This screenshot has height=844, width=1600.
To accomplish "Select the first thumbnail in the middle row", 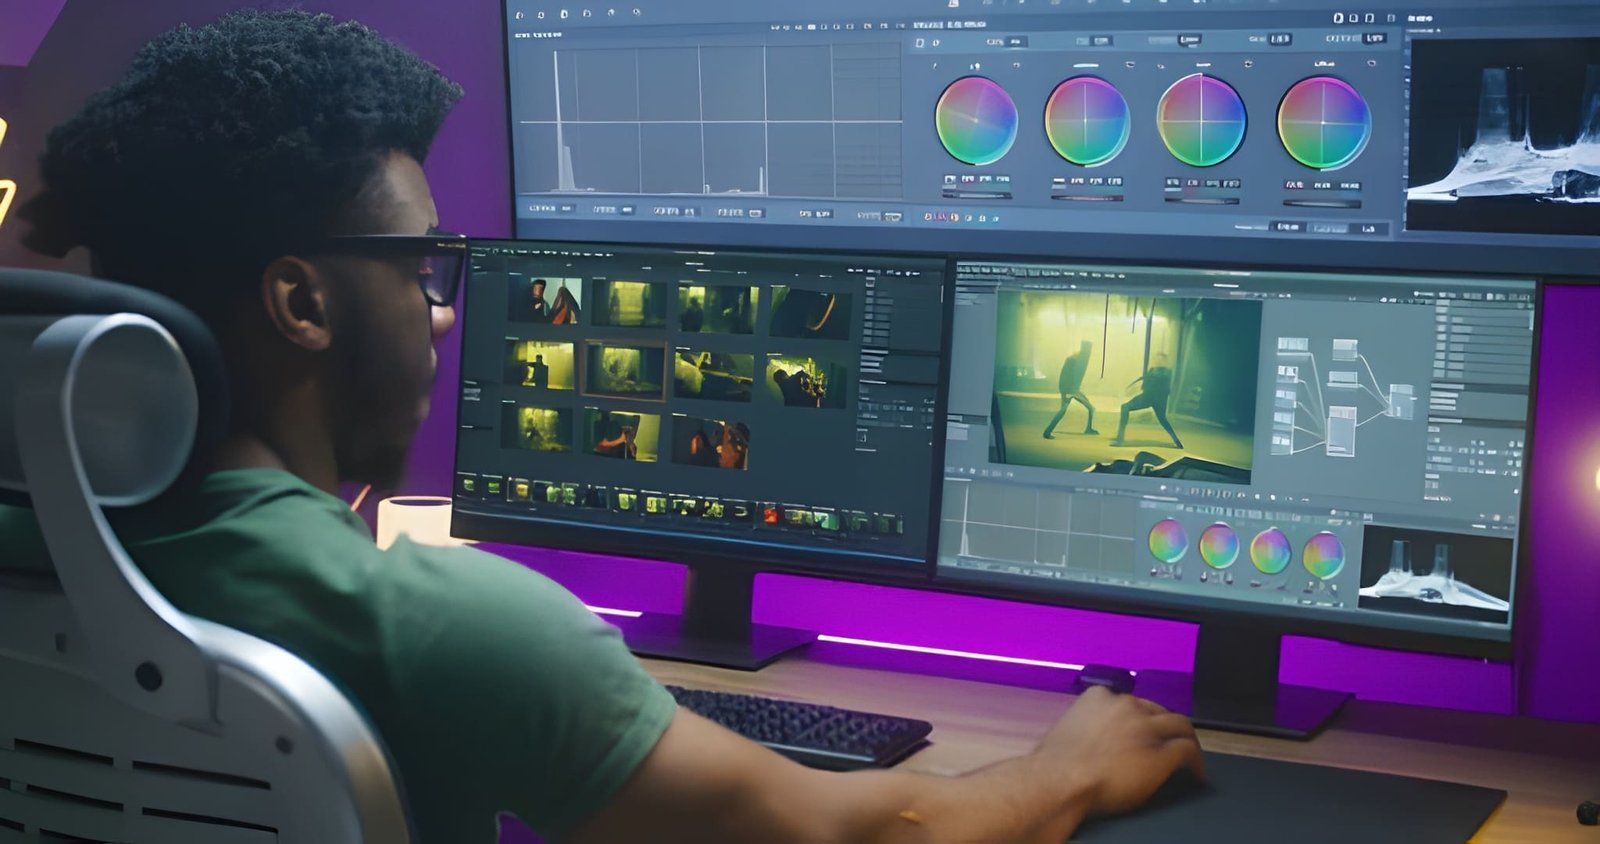I will point(540,365).
